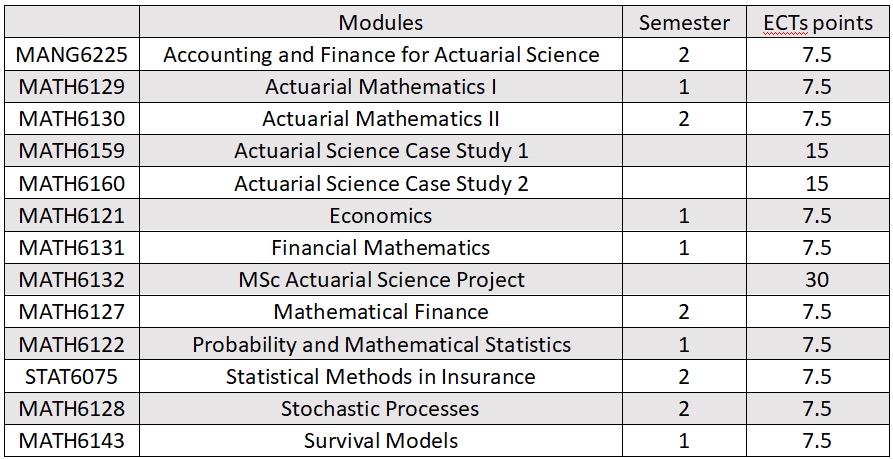Viewport: 893px width, 459px height.
Task: Select the Actuarial Mathematics I cell
Action: click(380, 87)
